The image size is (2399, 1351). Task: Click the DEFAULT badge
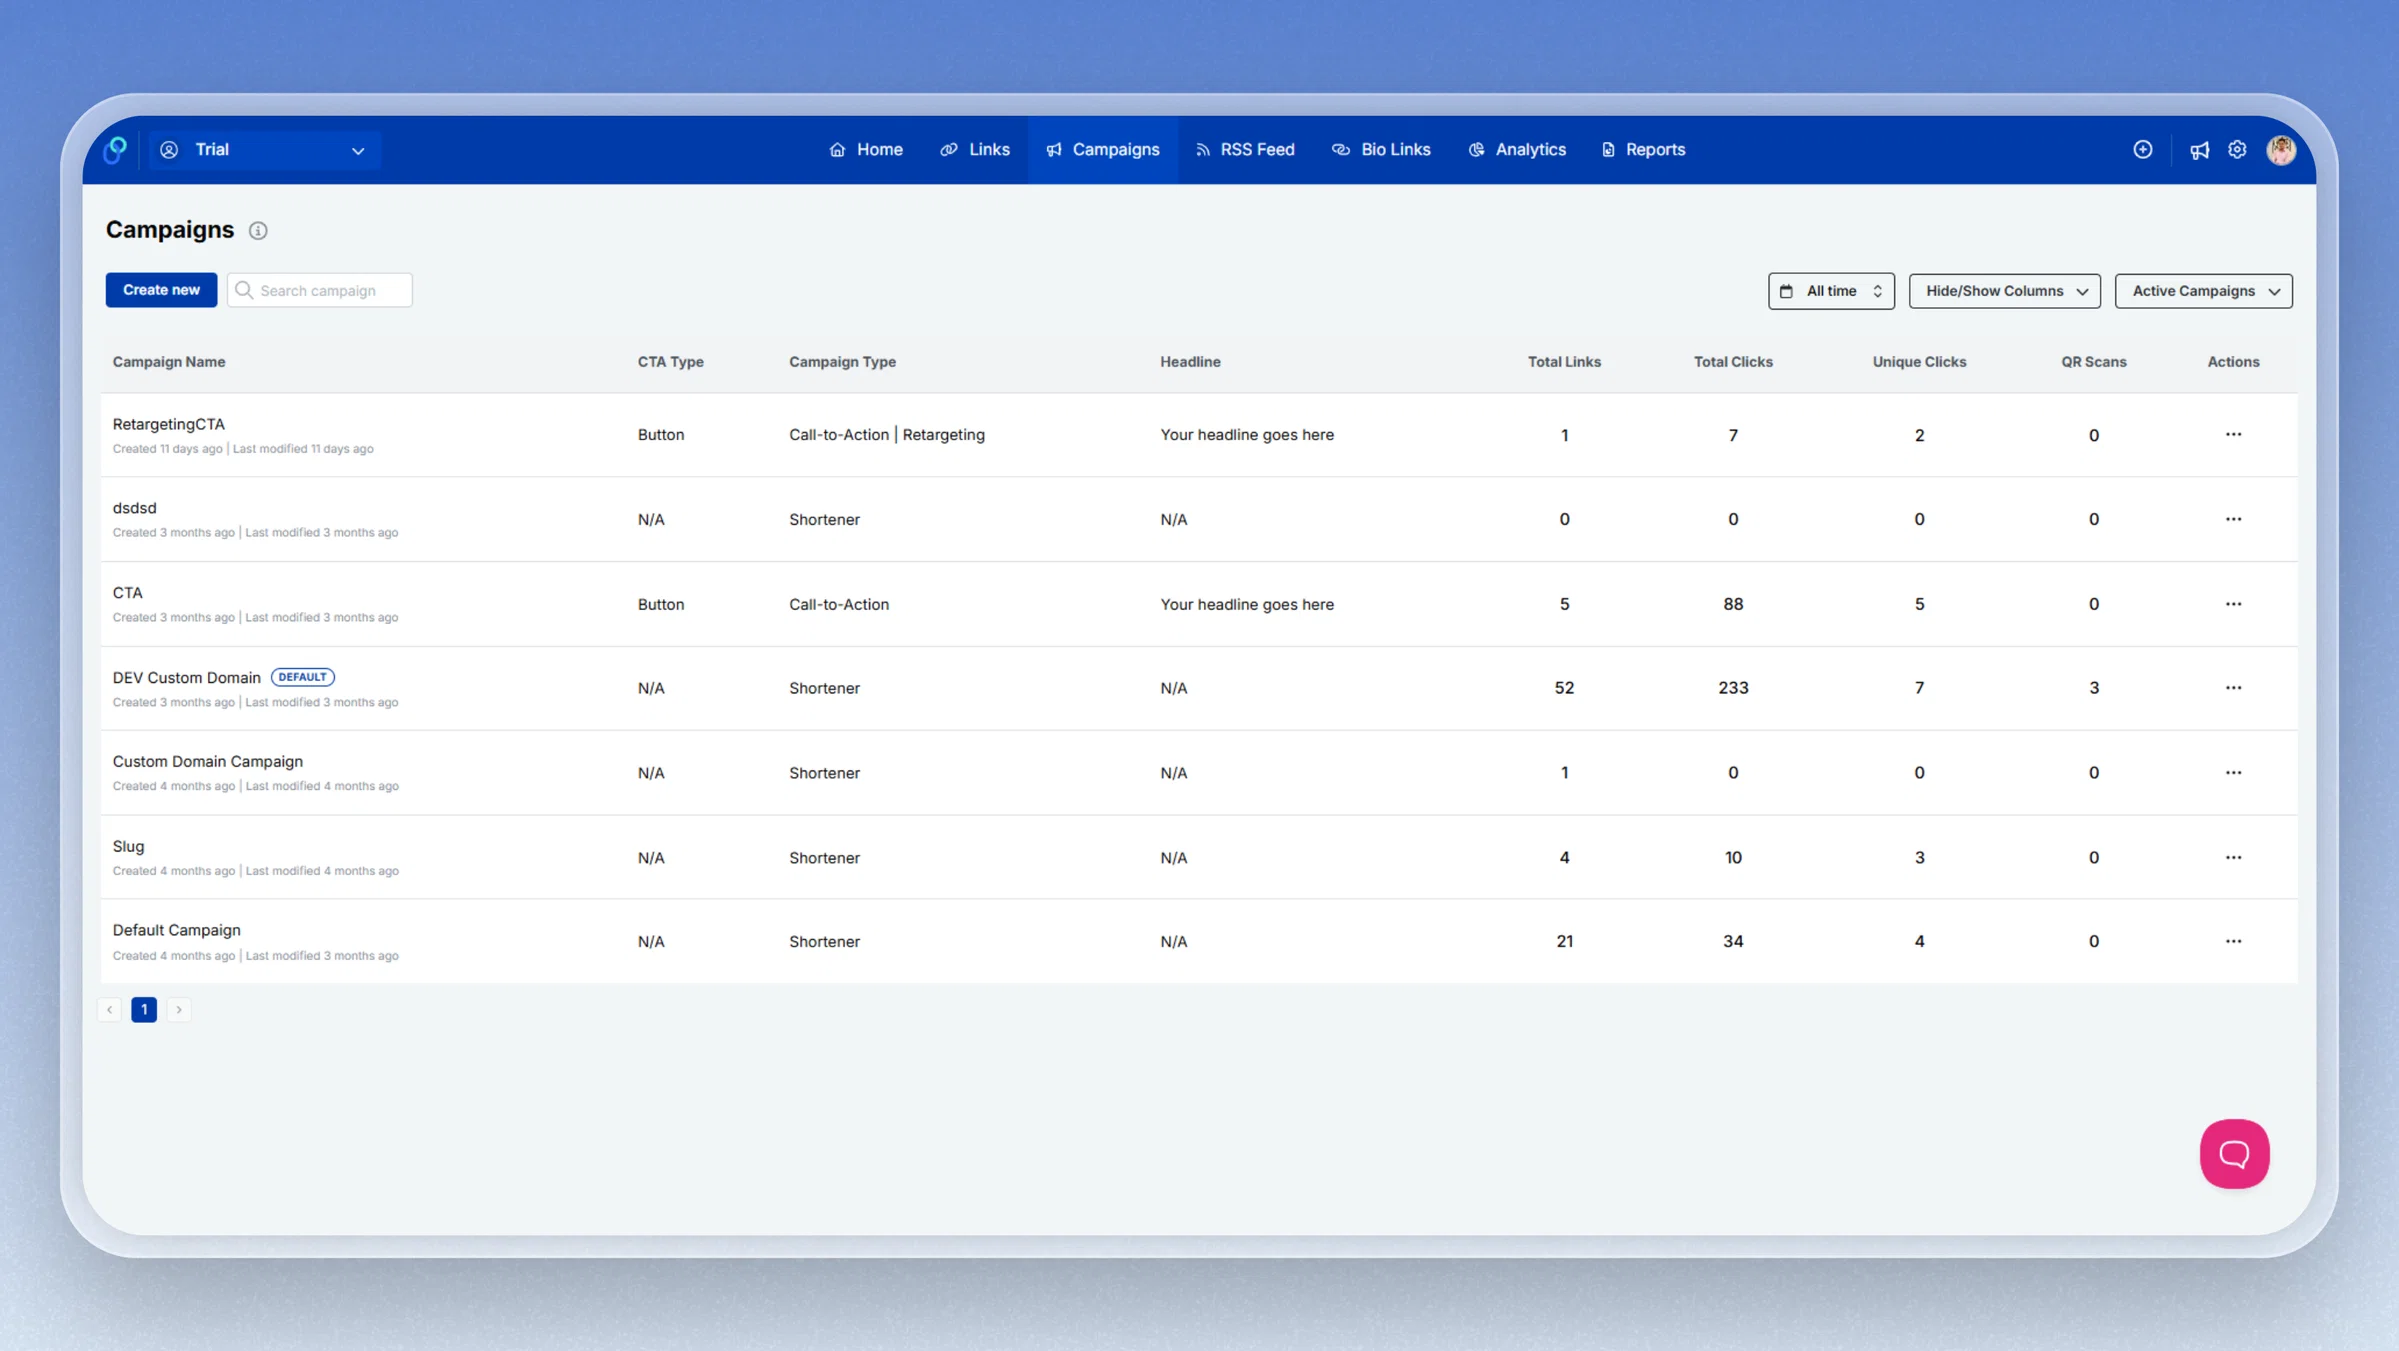coord(303,677)
